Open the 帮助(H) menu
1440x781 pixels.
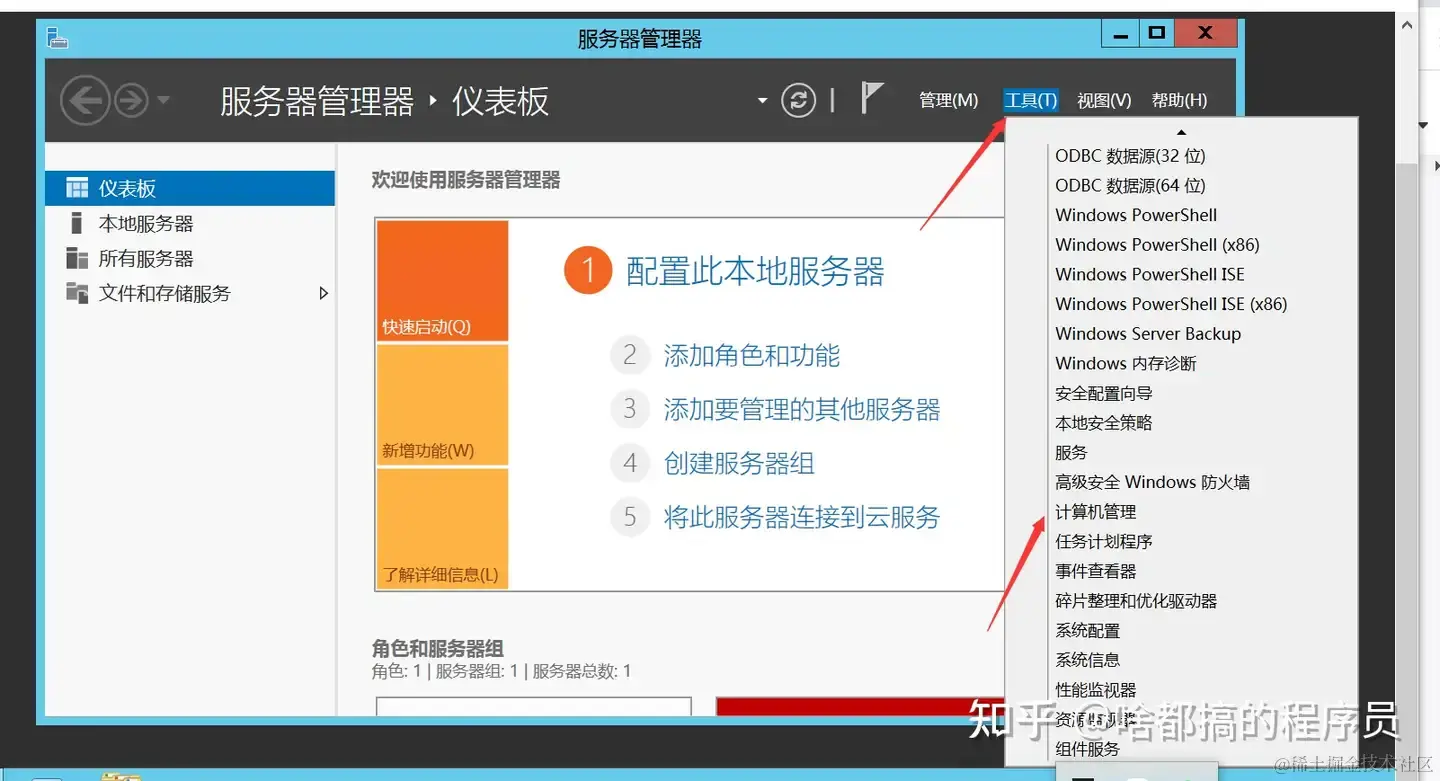1179,100
